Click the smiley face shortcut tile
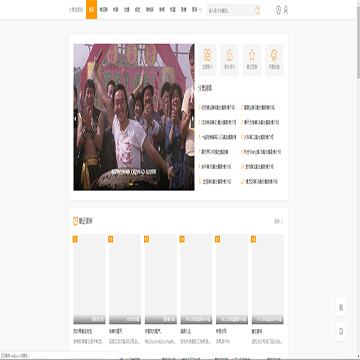Image resolution: width=360 pixels, height=360 pixels. click(274, 60)
